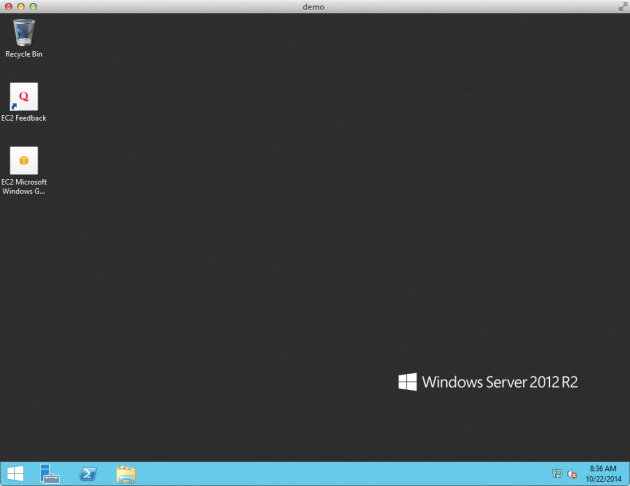Minimize the demo window with the yellow button
Viewport: 630px width, 486px height.
21,6
